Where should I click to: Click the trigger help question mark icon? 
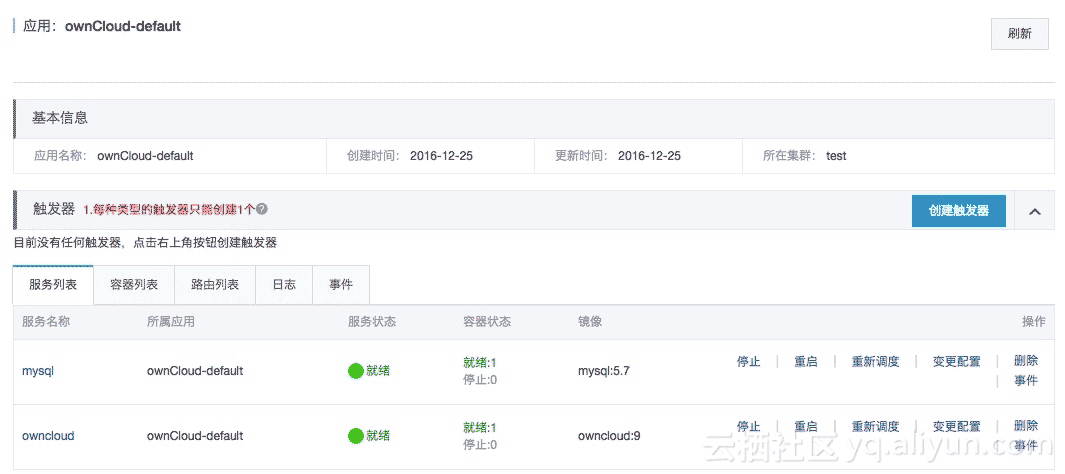[x=261, y=210]
